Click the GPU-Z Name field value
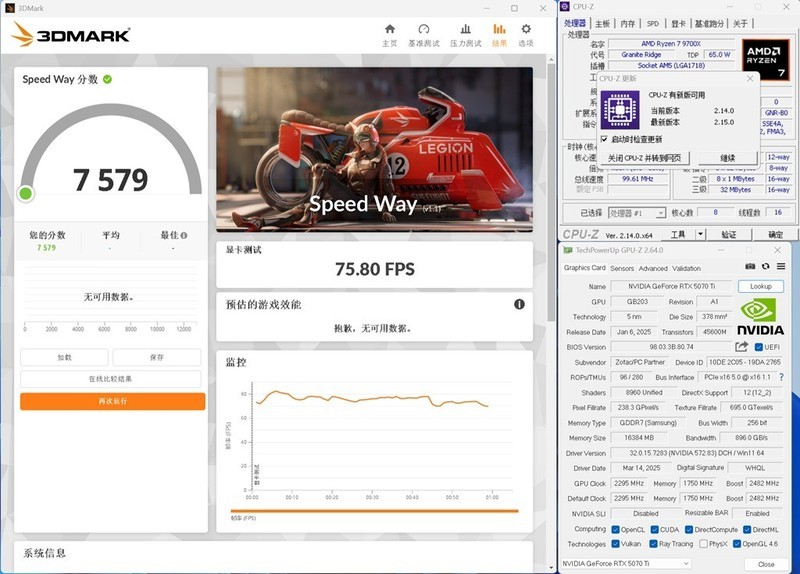The height and width of the screenshot is (574, 800). [x=671, y=286]
